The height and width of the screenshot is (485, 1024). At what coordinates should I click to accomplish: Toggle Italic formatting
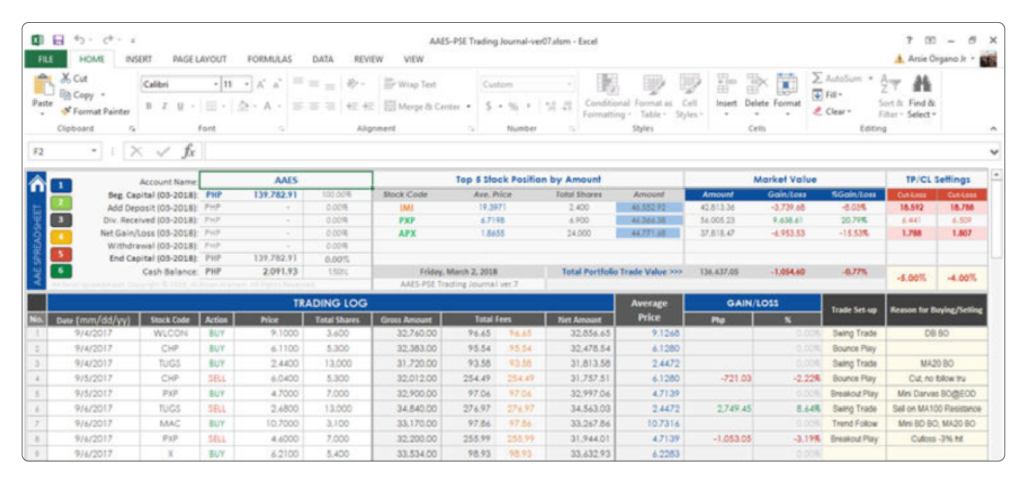[164, 106]
